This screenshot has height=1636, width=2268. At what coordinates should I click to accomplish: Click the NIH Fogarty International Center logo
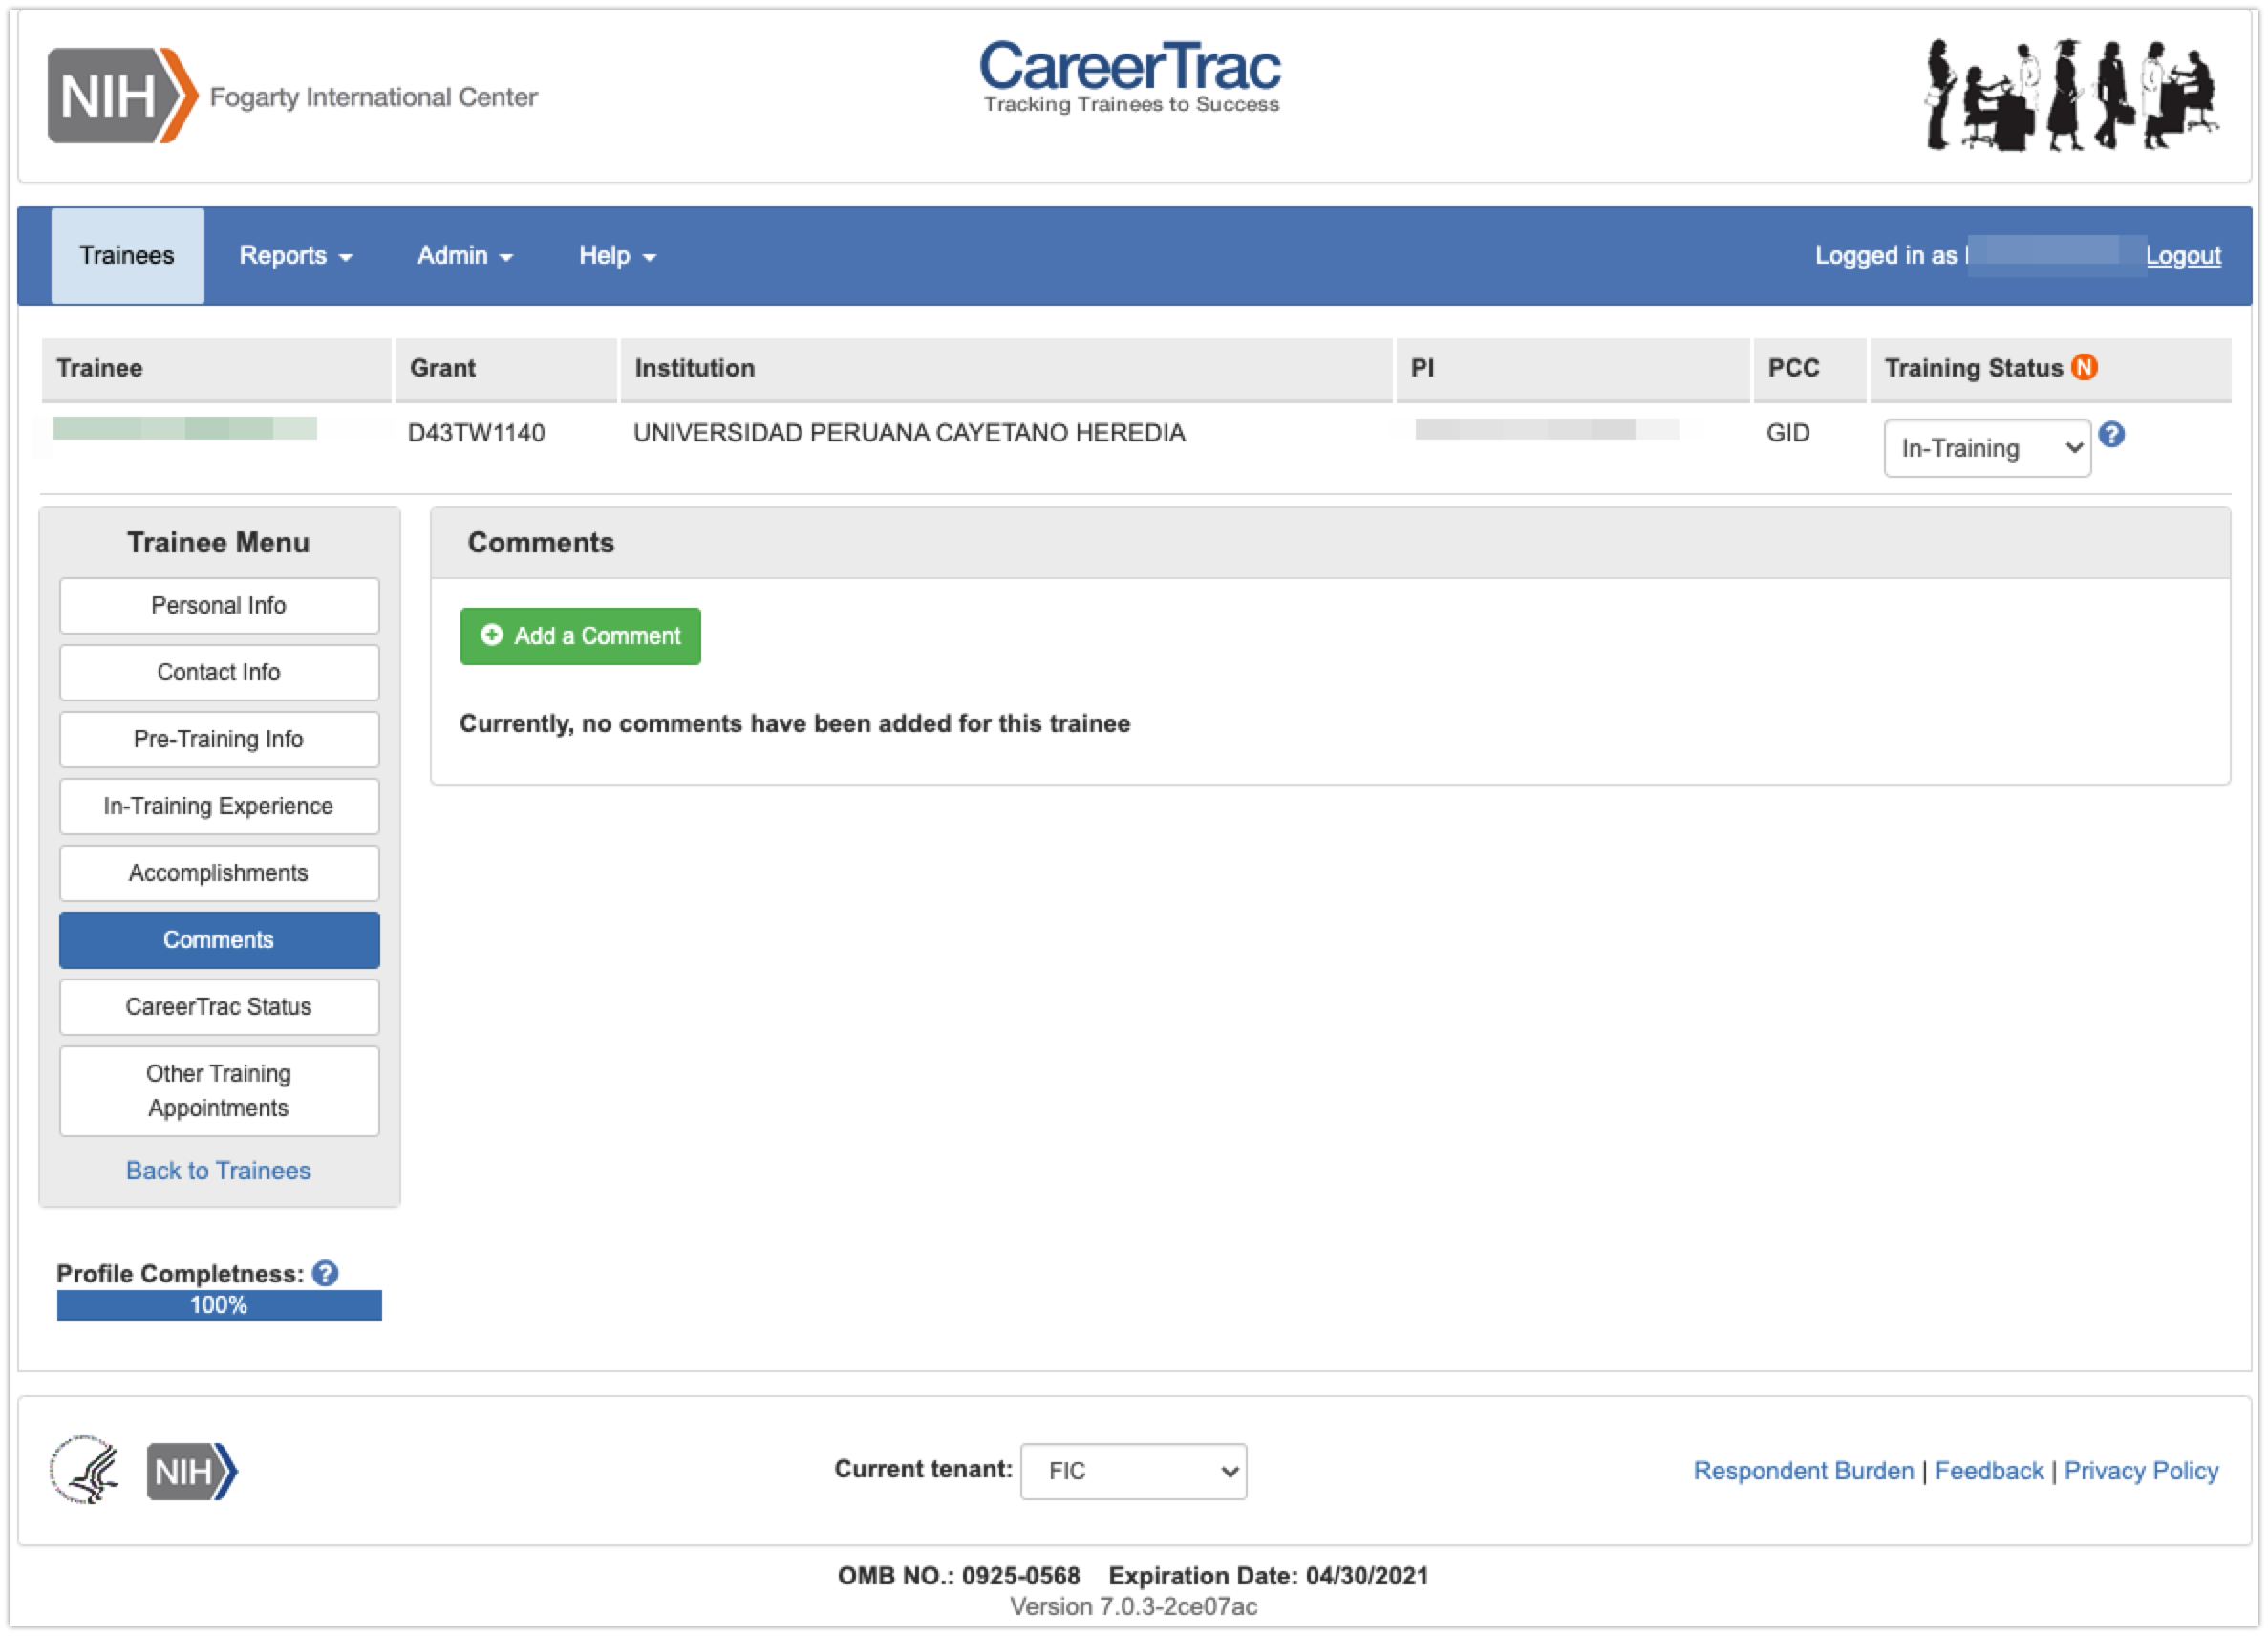291,96
